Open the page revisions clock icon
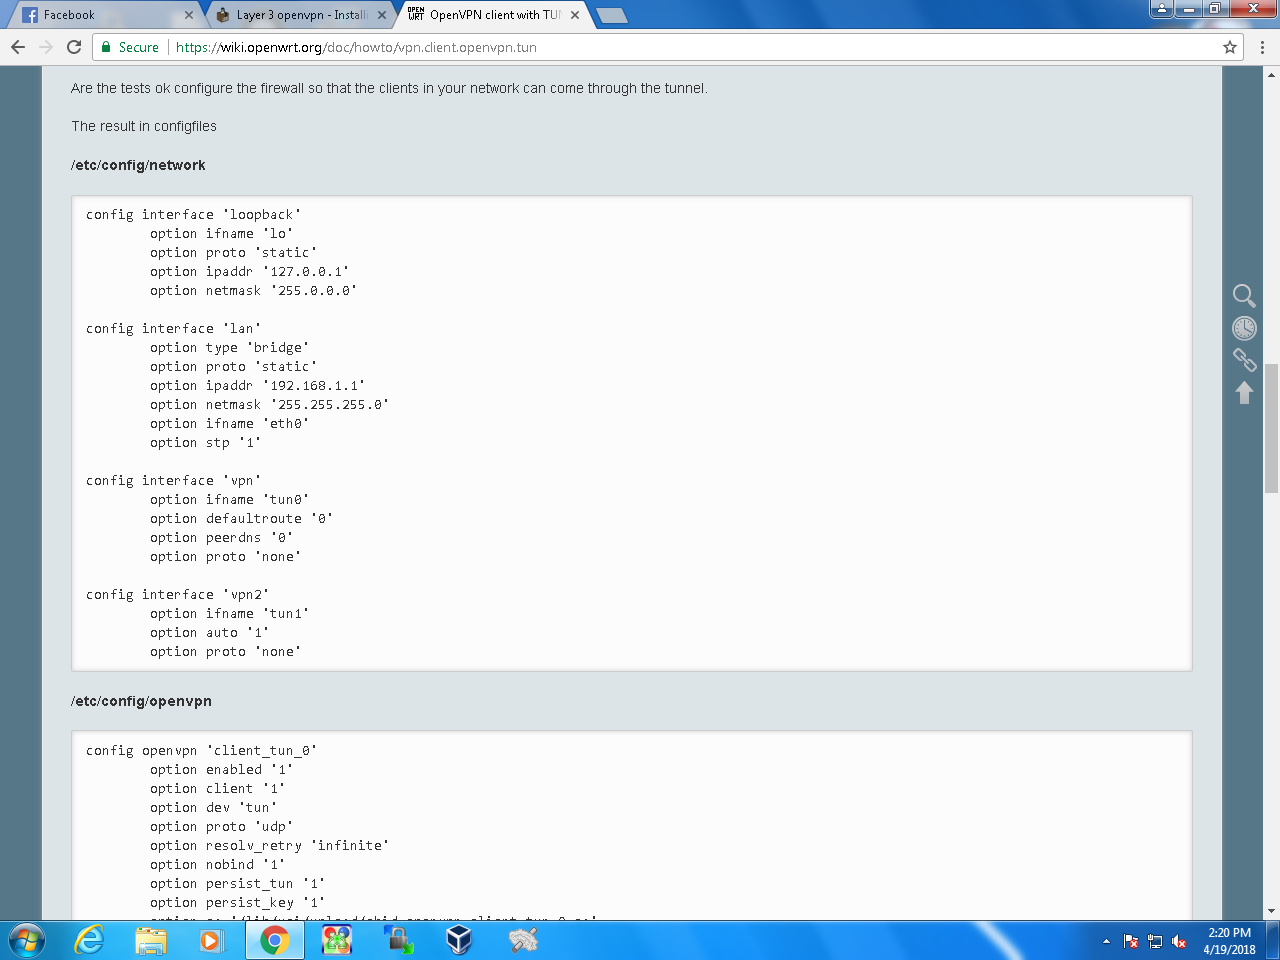 tap(1244, 328)
